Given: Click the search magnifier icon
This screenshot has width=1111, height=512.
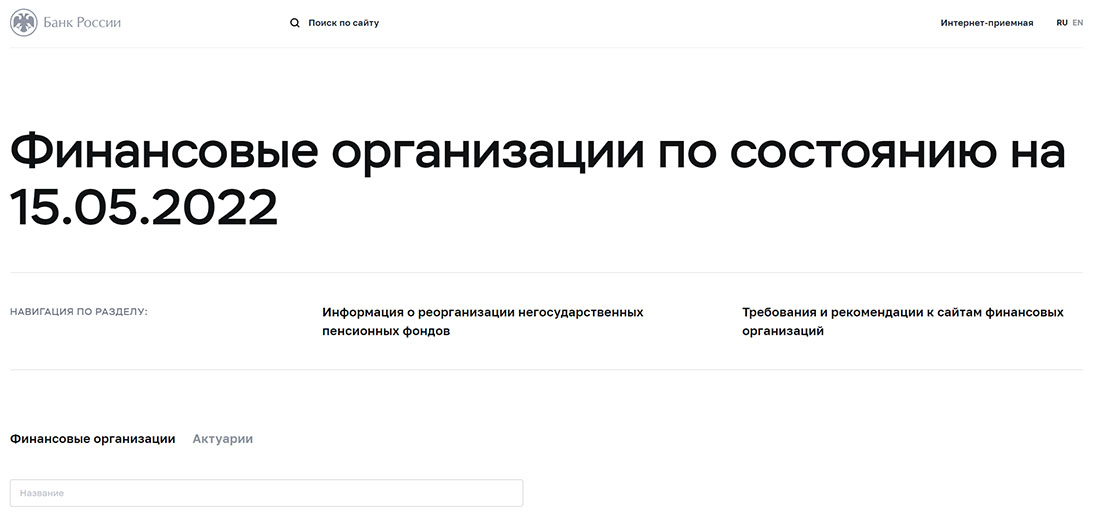Looking at the screenshot, I should [x=295, y=23].
